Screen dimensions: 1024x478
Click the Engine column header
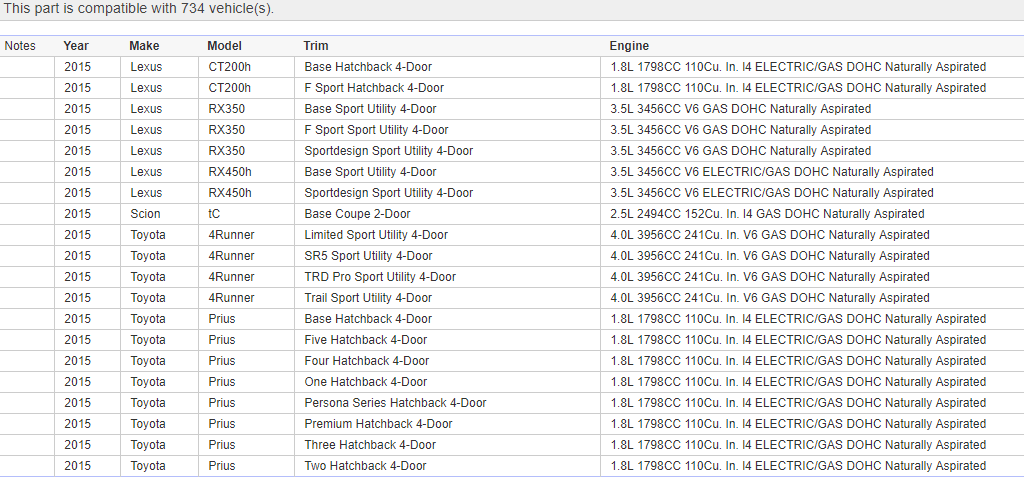[629, 46]
